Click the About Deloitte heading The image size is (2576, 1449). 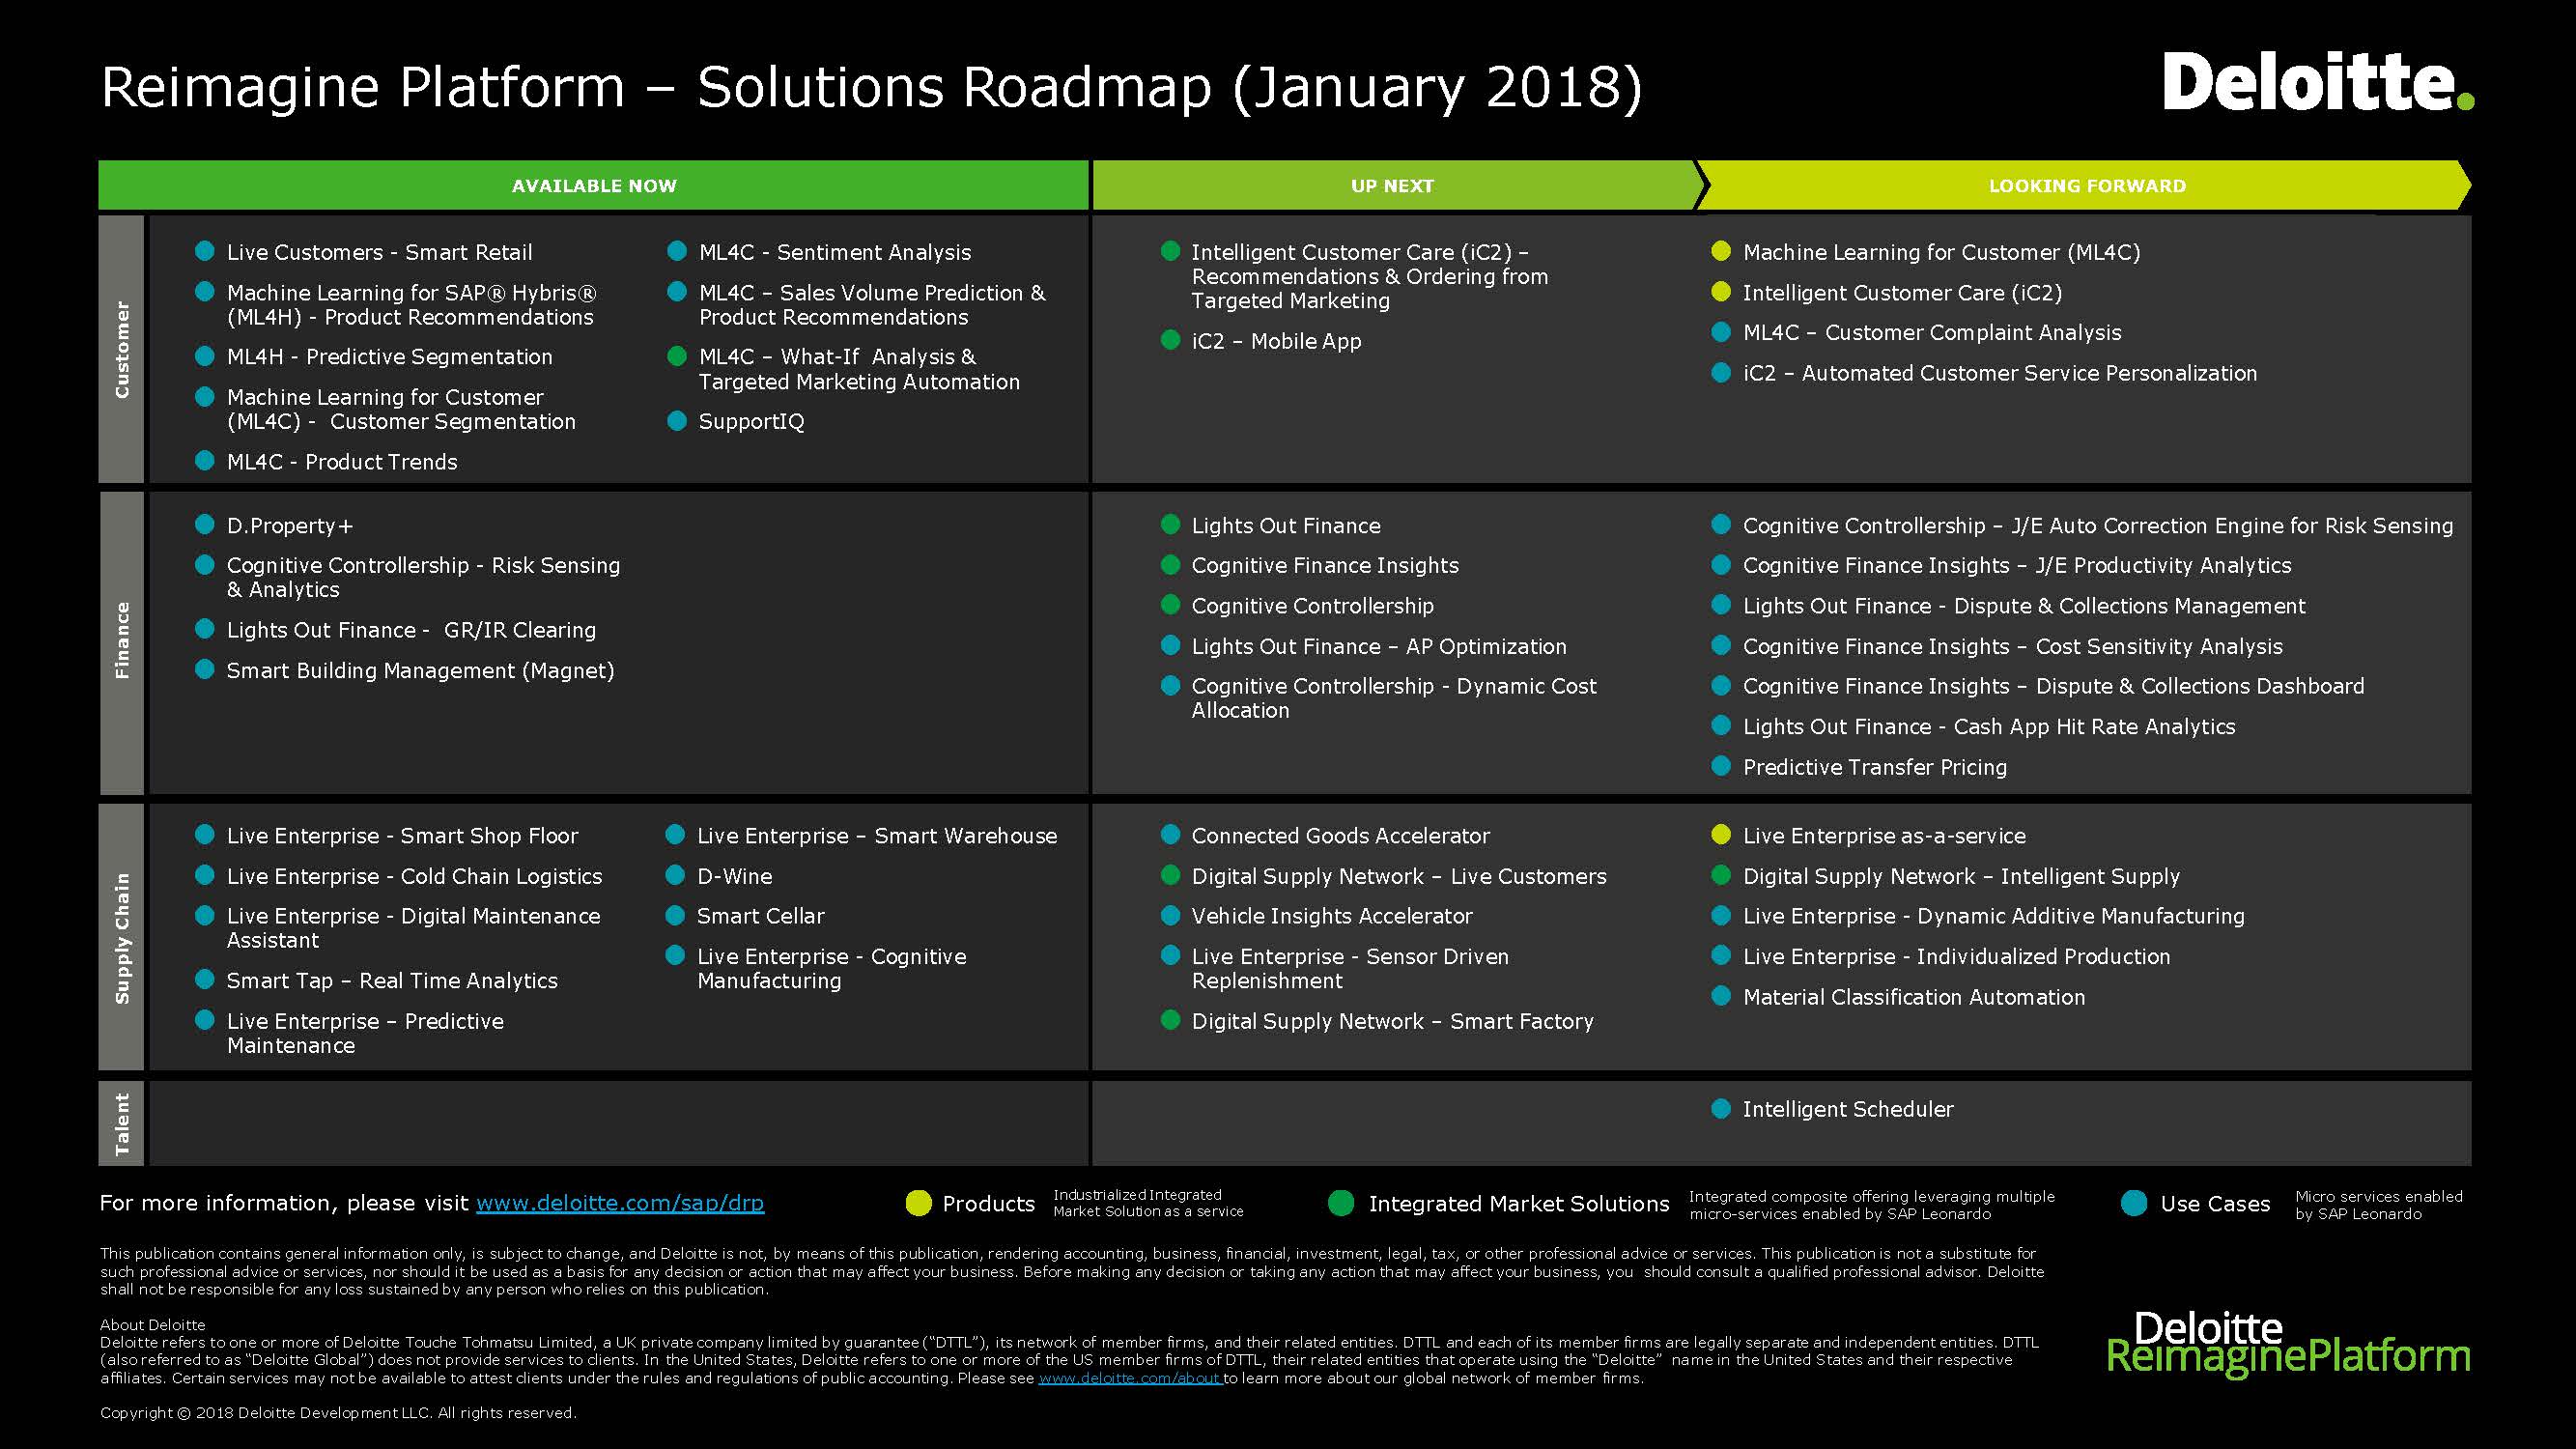[152, 1325]
